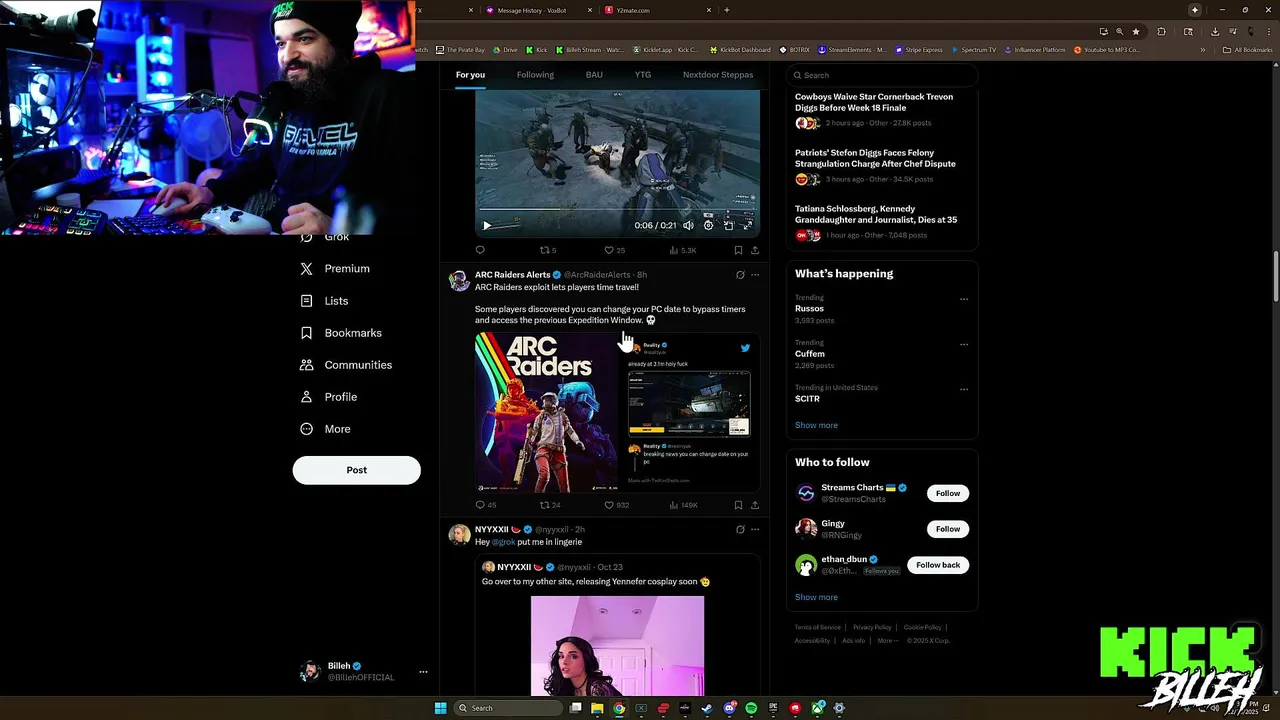The width and height of the screenshot is (1280, 720).
Task: Go to Profile in the sidebar
Action: (x=329, y=397)
